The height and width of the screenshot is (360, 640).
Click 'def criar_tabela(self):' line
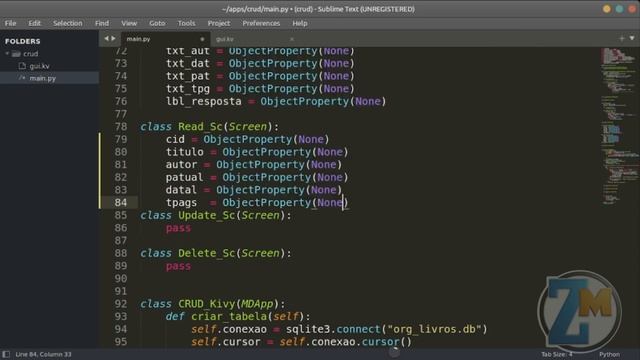point(238,316)
